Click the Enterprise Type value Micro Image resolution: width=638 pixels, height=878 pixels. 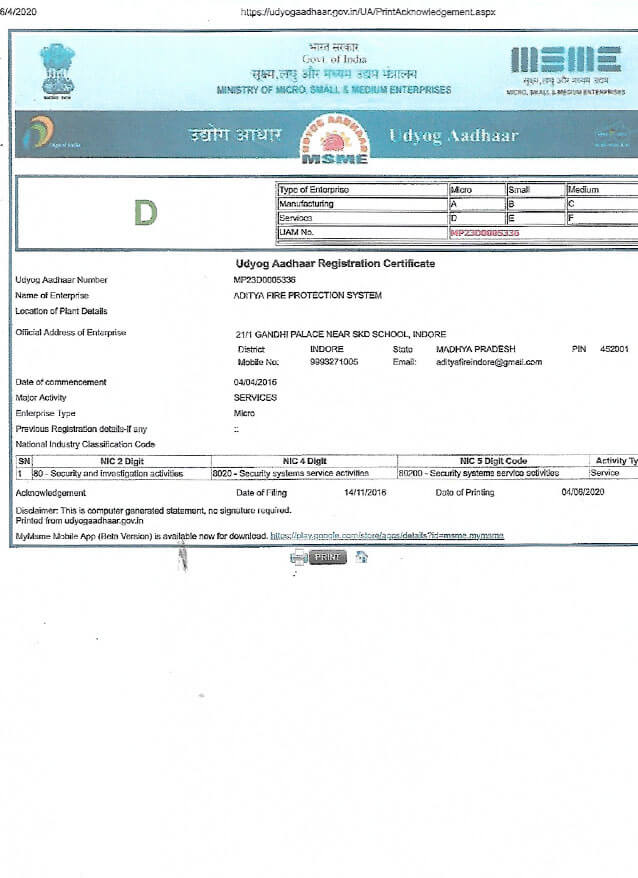244,413
